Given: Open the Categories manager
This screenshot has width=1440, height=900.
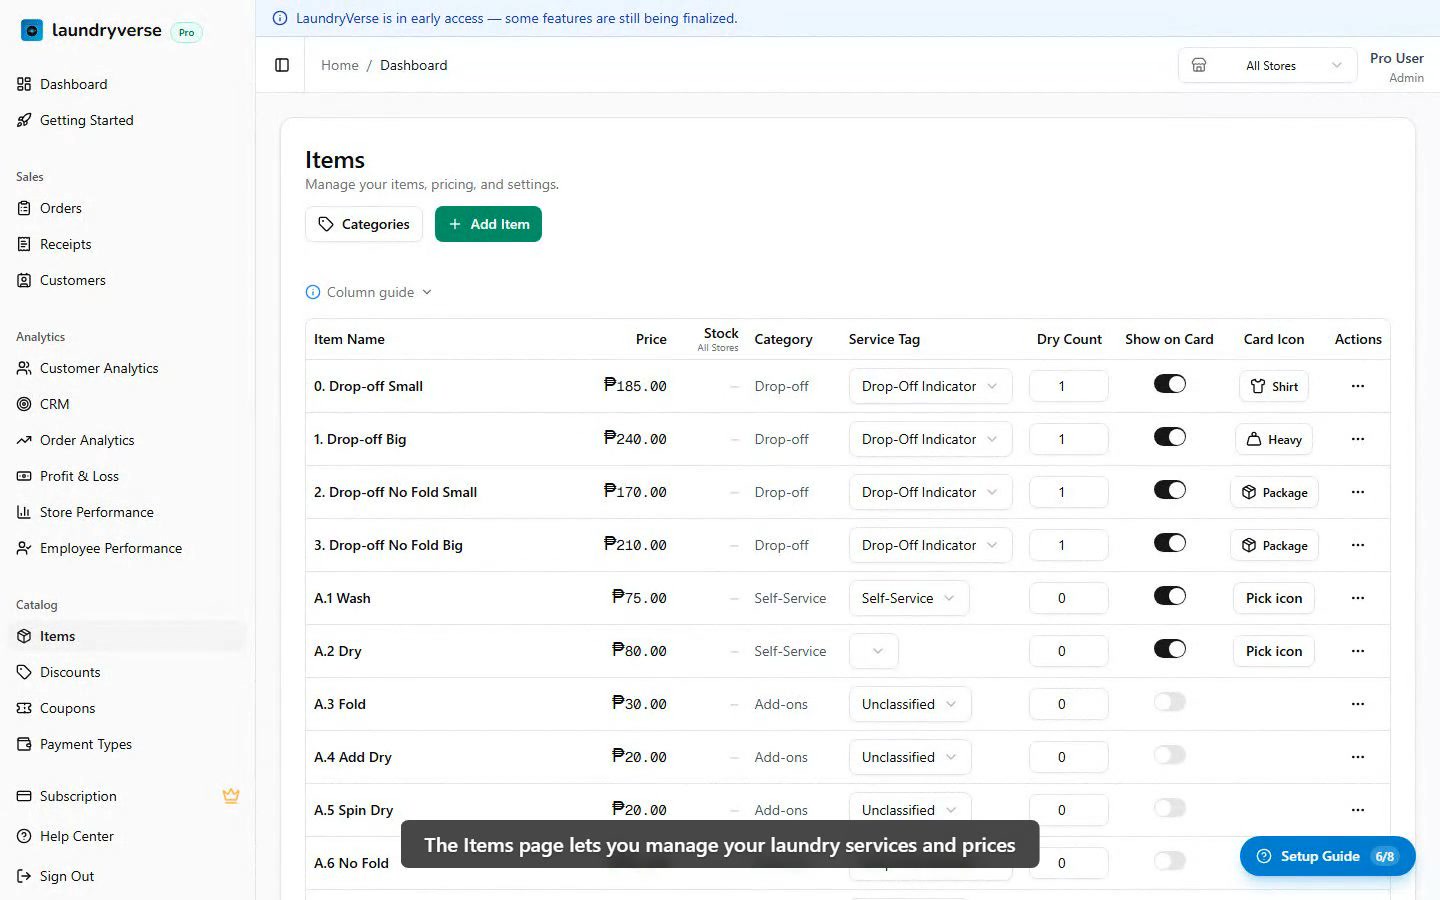Looking at the screenshot, I should click(x=364, y=224).
